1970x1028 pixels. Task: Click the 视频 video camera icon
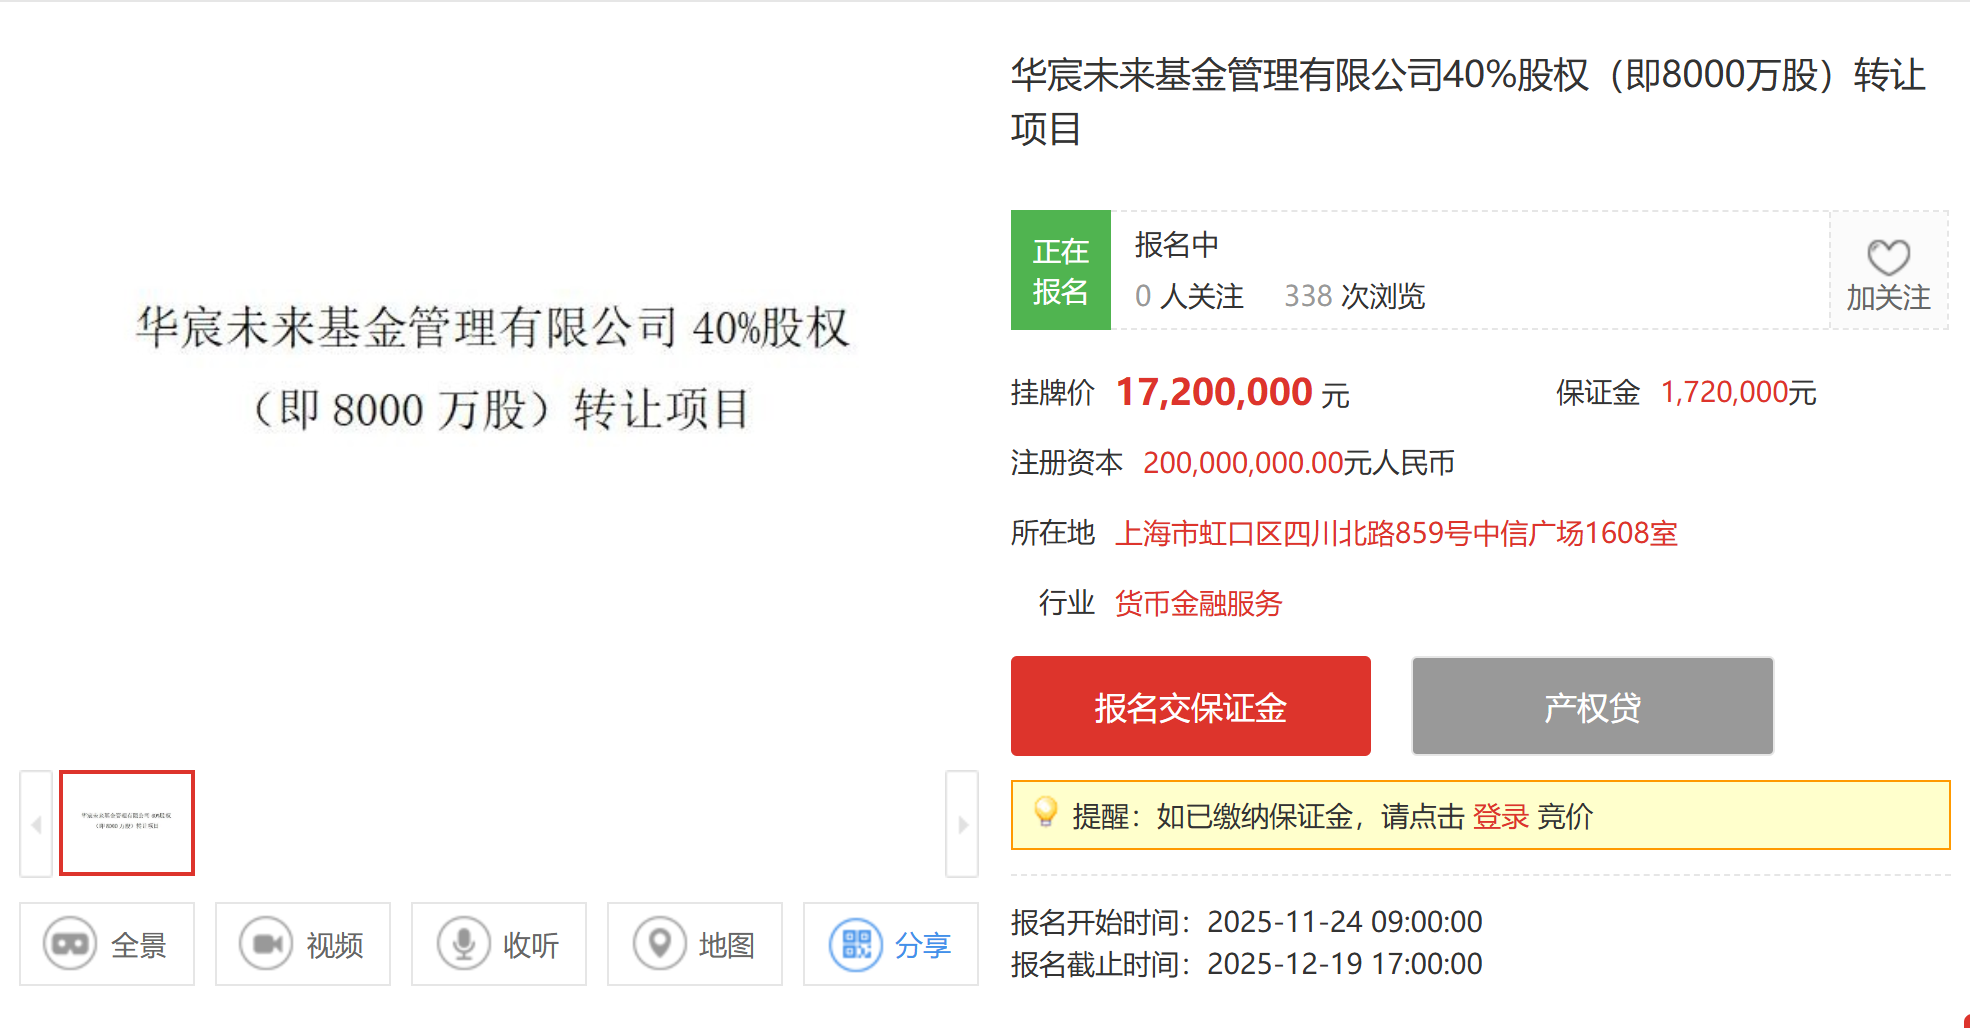point(263,943)
